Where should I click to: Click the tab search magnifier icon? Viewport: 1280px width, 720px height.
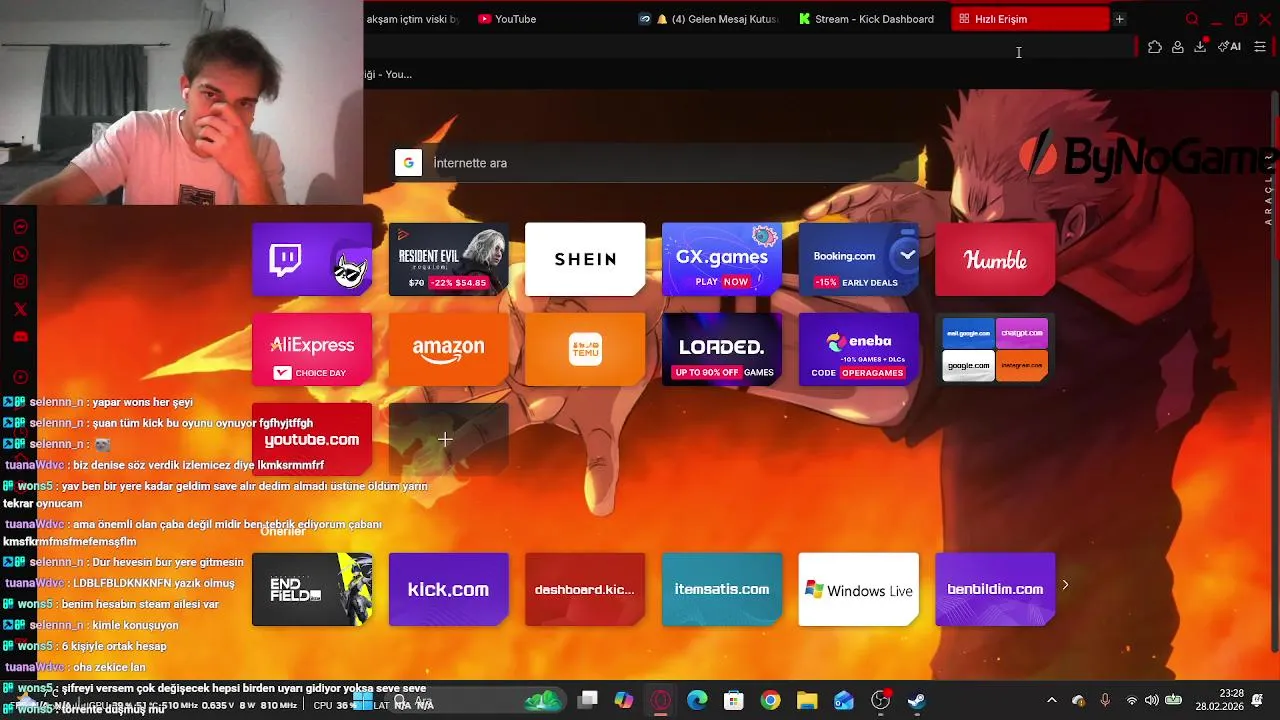[x=1192, y=19]
